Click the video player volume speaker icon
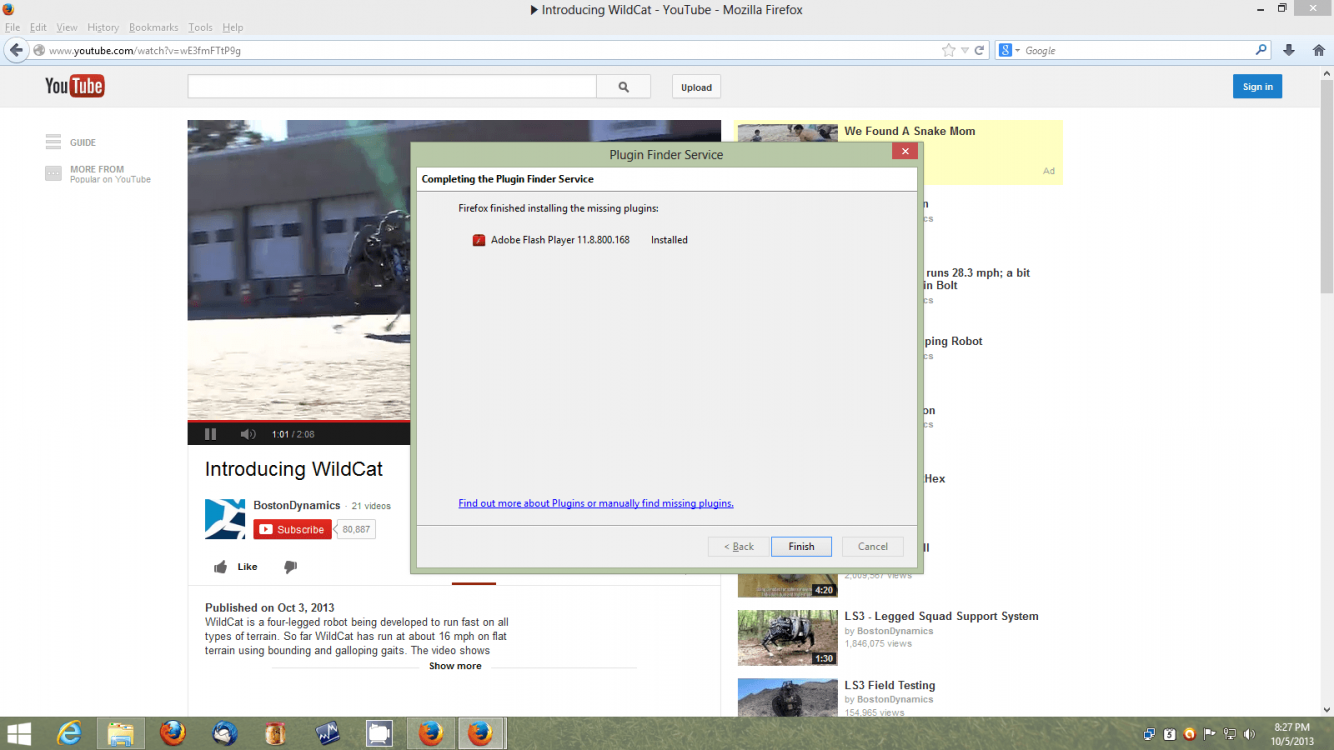 [248, 434]
